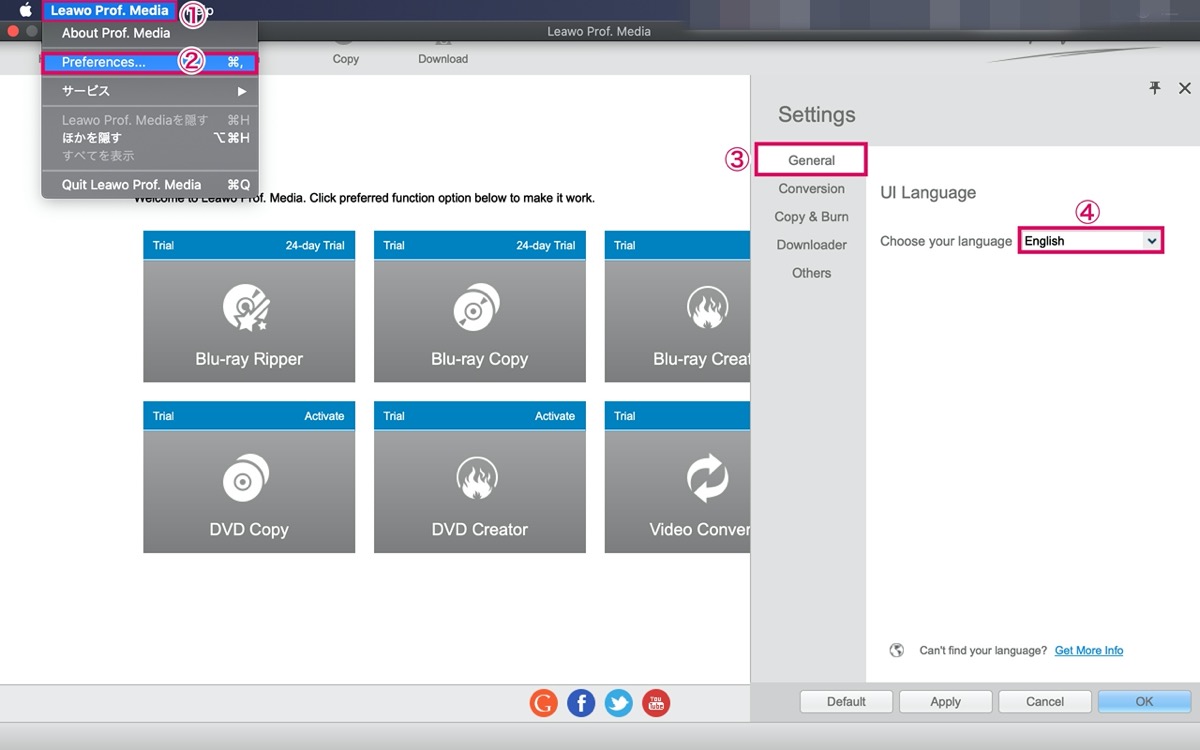Viewport: 1200px width, 750px height.
Task: Select About Prof. Media from the menu
Action: click(116, 33)
